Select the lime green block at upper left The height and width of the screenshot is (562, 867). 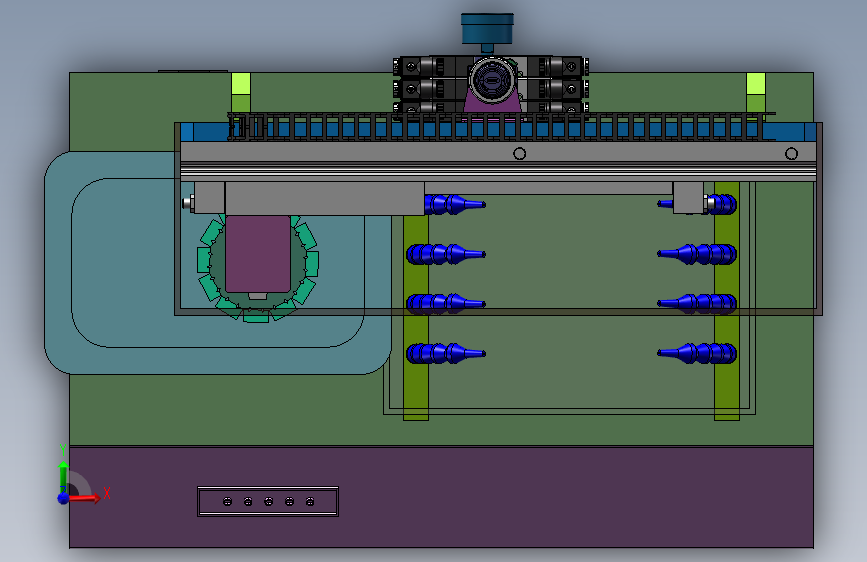pos(241,84)
